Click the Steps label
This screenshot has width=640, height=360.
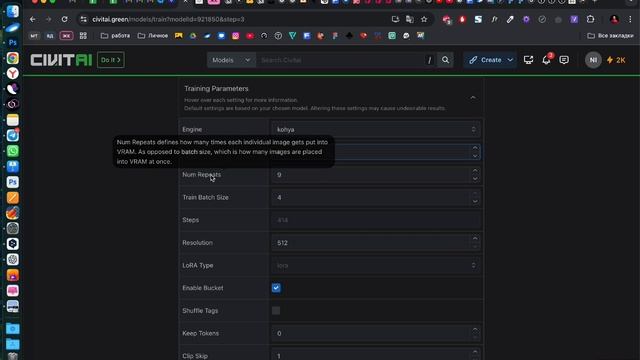[x=190, y=220]
